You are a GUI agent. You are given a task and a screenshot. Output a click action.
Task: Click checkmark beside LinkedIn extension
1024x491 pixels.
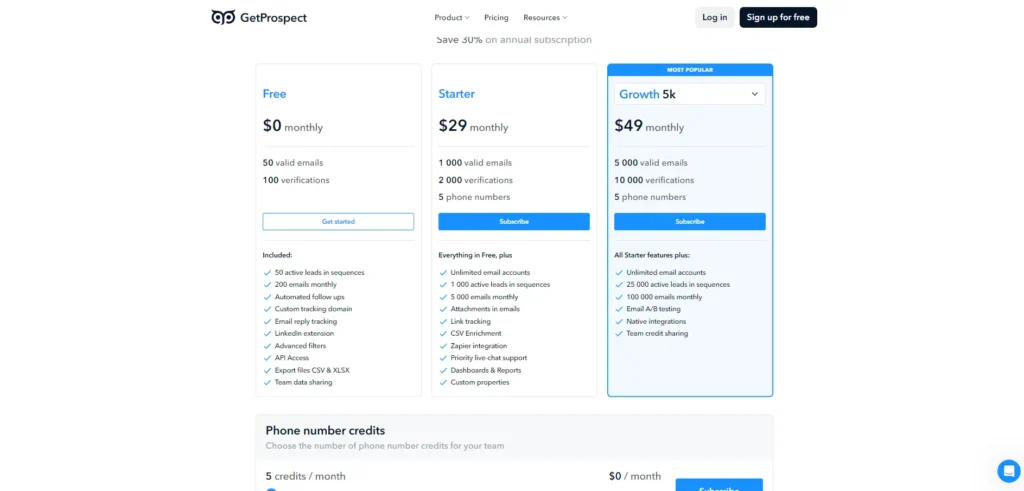[x=267, y=334]
